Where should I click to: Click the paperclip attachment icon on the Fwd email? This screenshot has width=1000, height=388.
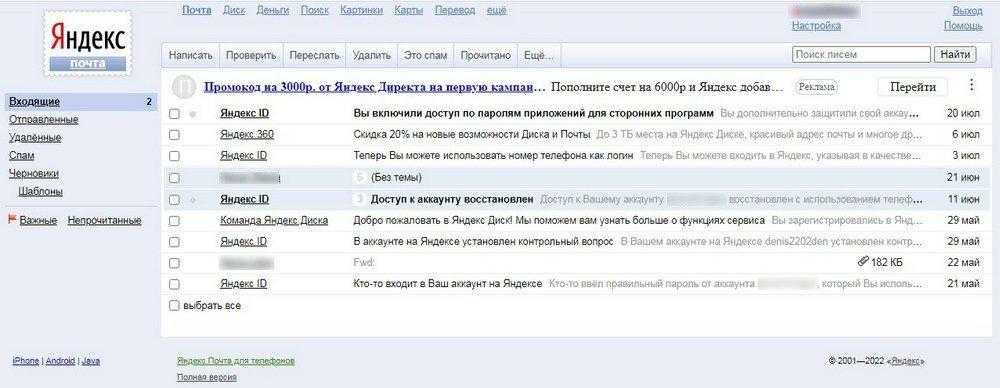tap(863, 262)
